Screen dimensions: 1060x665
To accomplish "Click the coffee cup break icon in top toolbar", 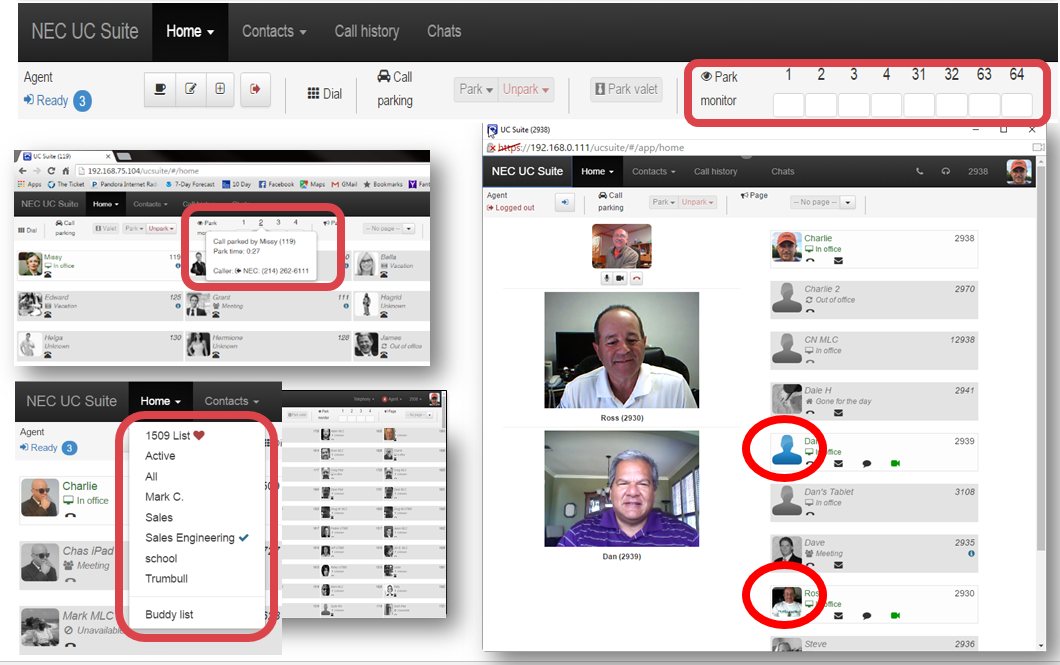I will pyautogui.click(x=160, y=89).
